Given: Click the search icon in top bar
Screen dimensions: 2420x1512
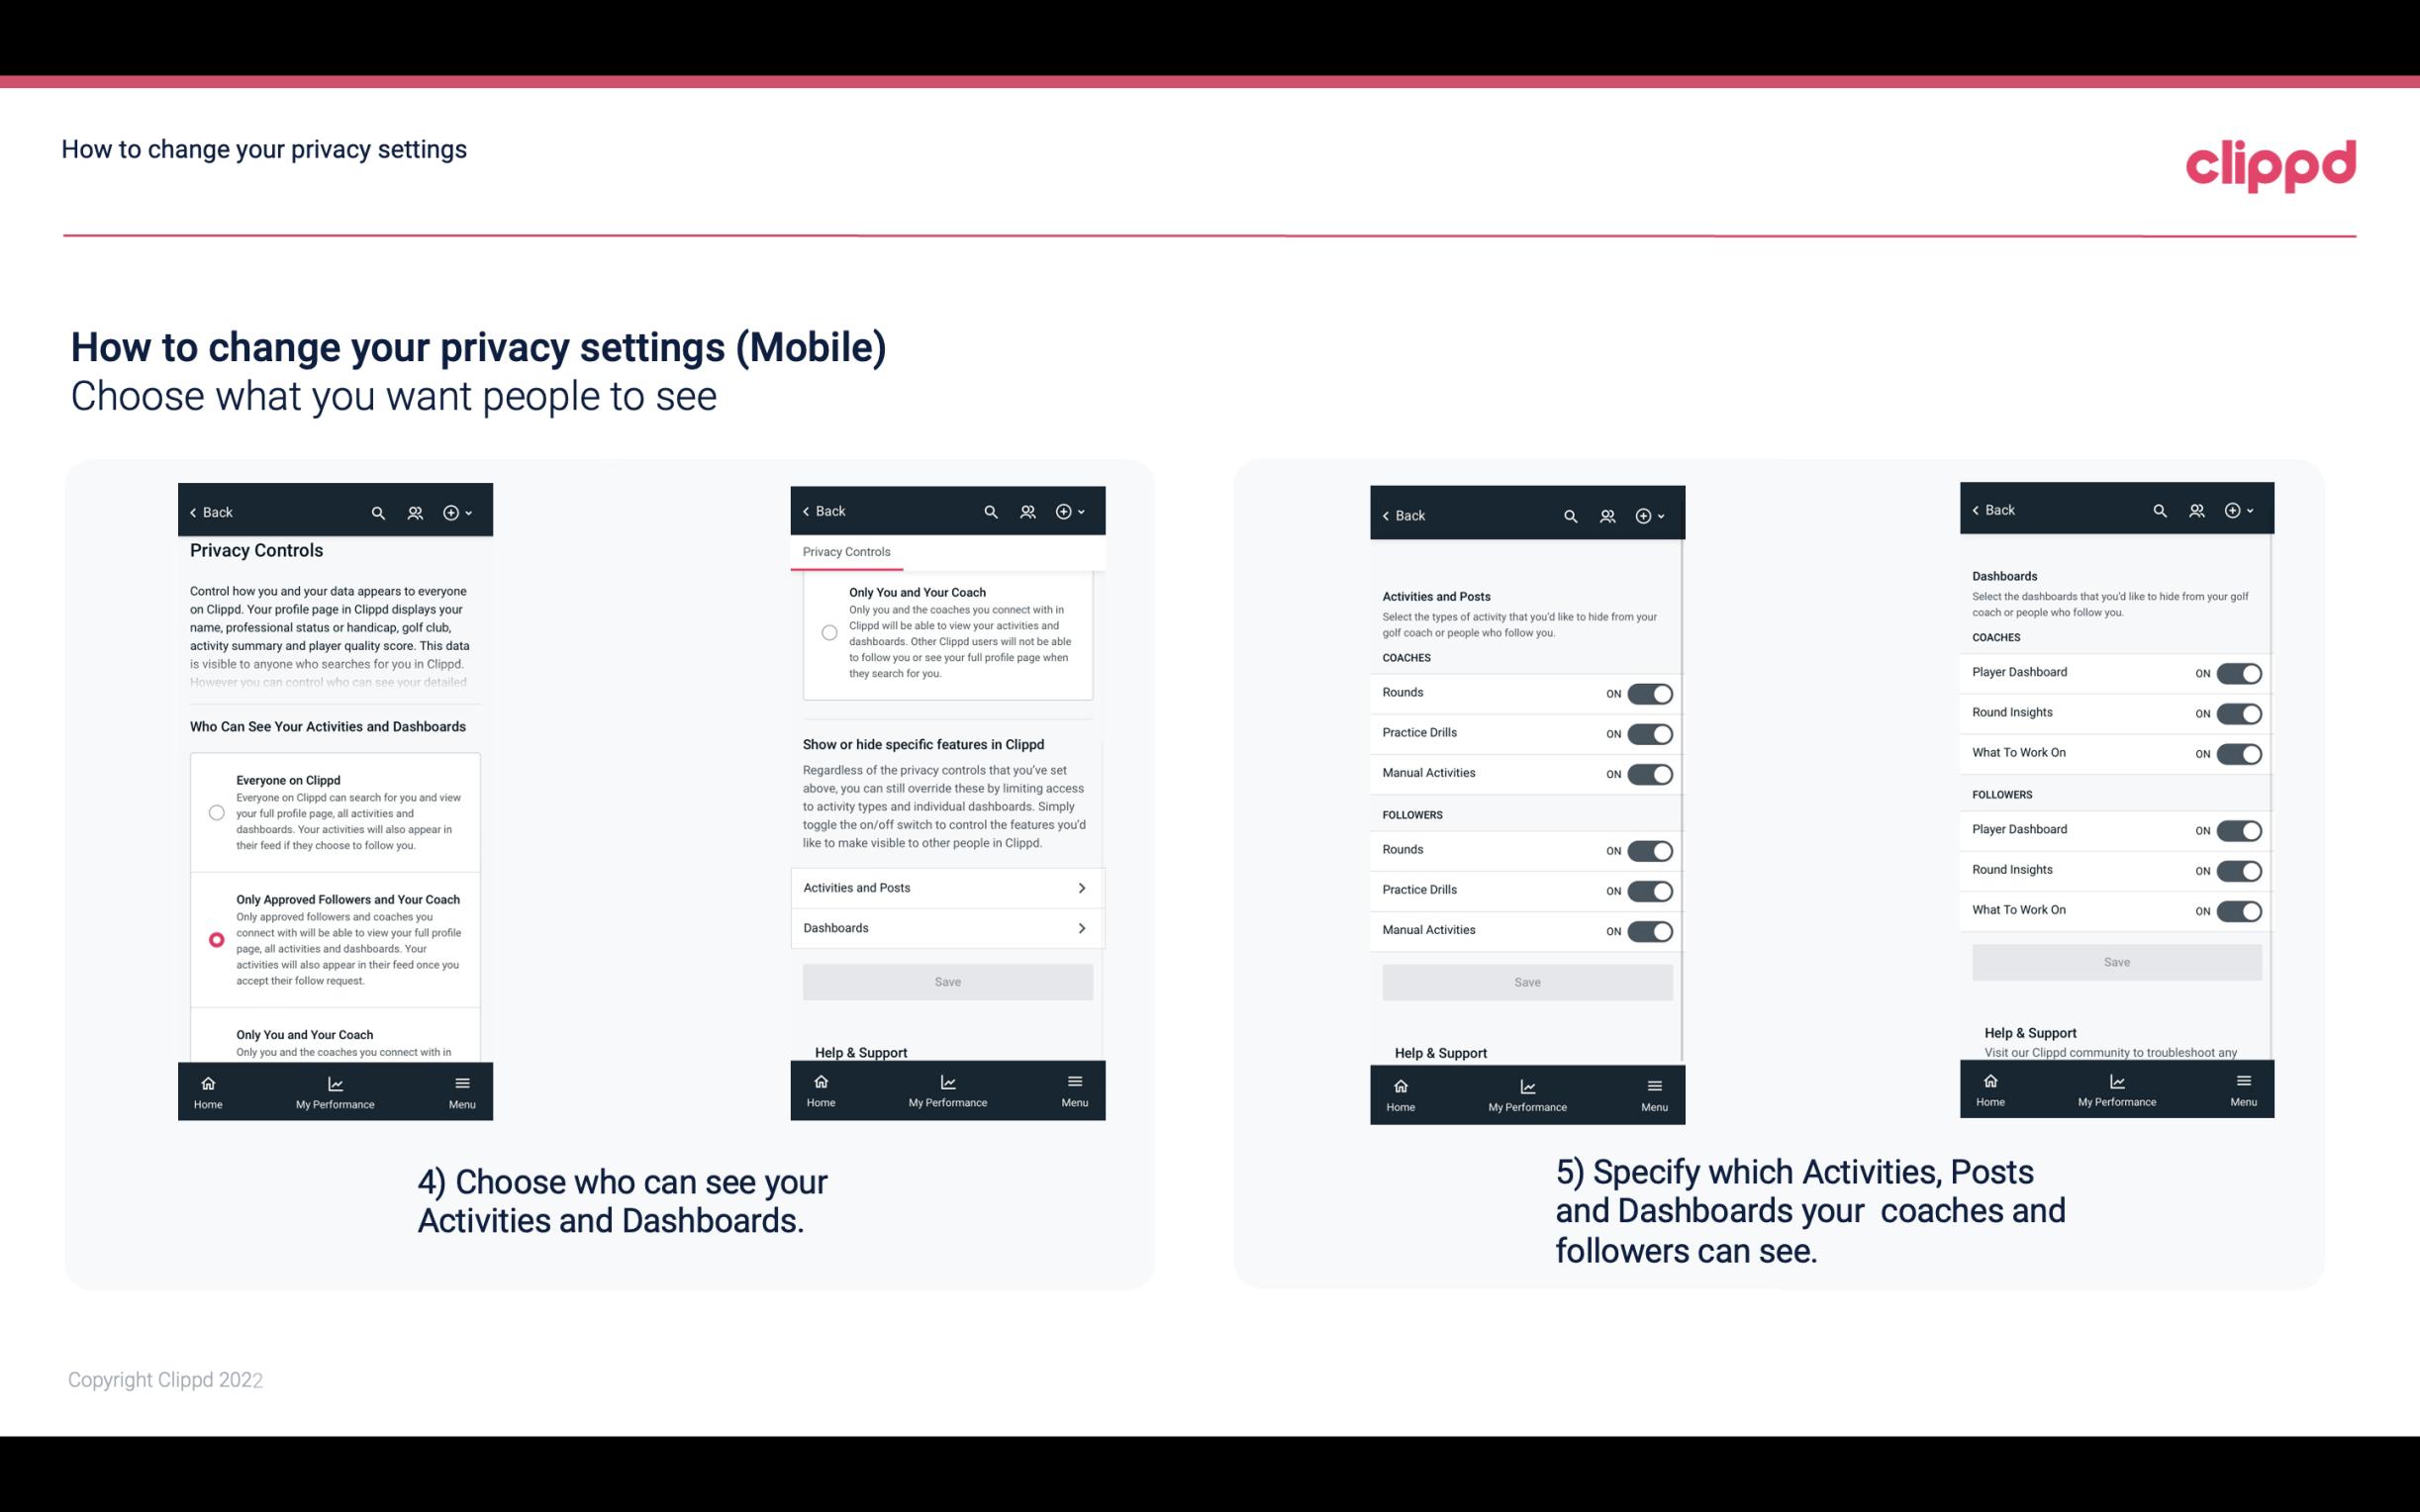Looking at the screenshot, I should 380,513.
